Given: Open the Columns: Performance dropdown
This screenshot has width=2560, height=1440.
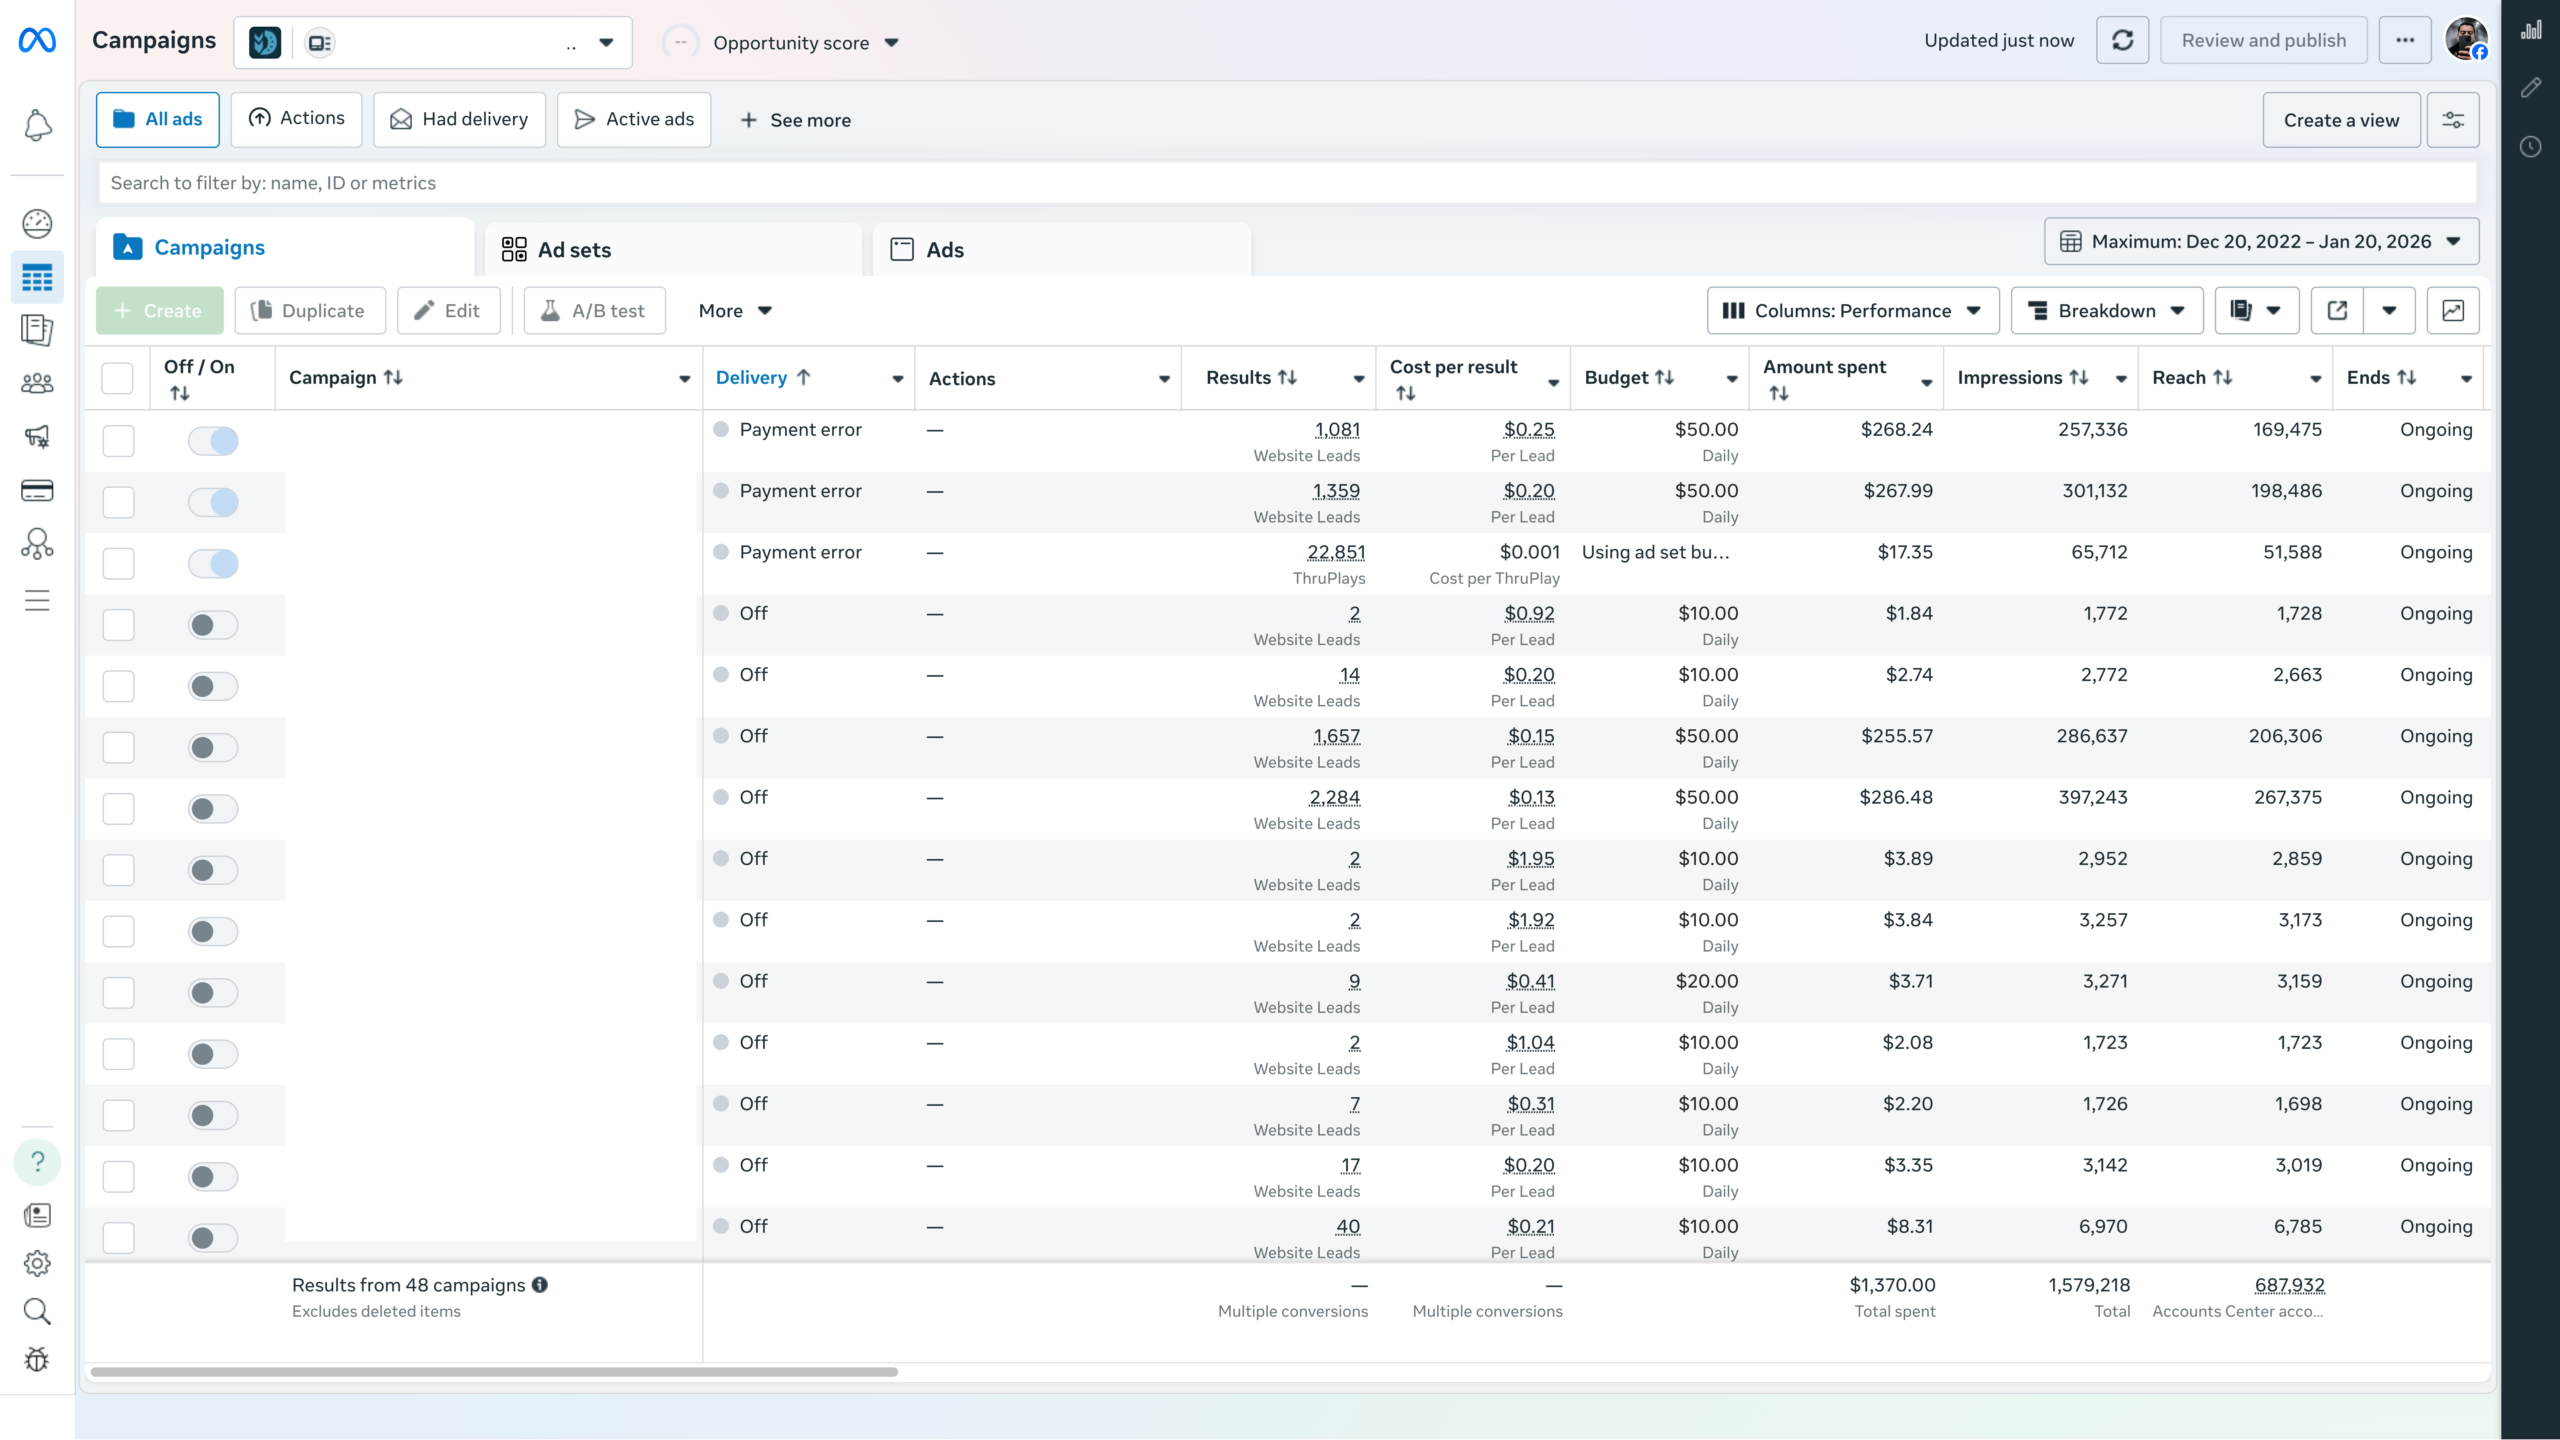Looking at the screenshot, I should tap(1852, 310).
